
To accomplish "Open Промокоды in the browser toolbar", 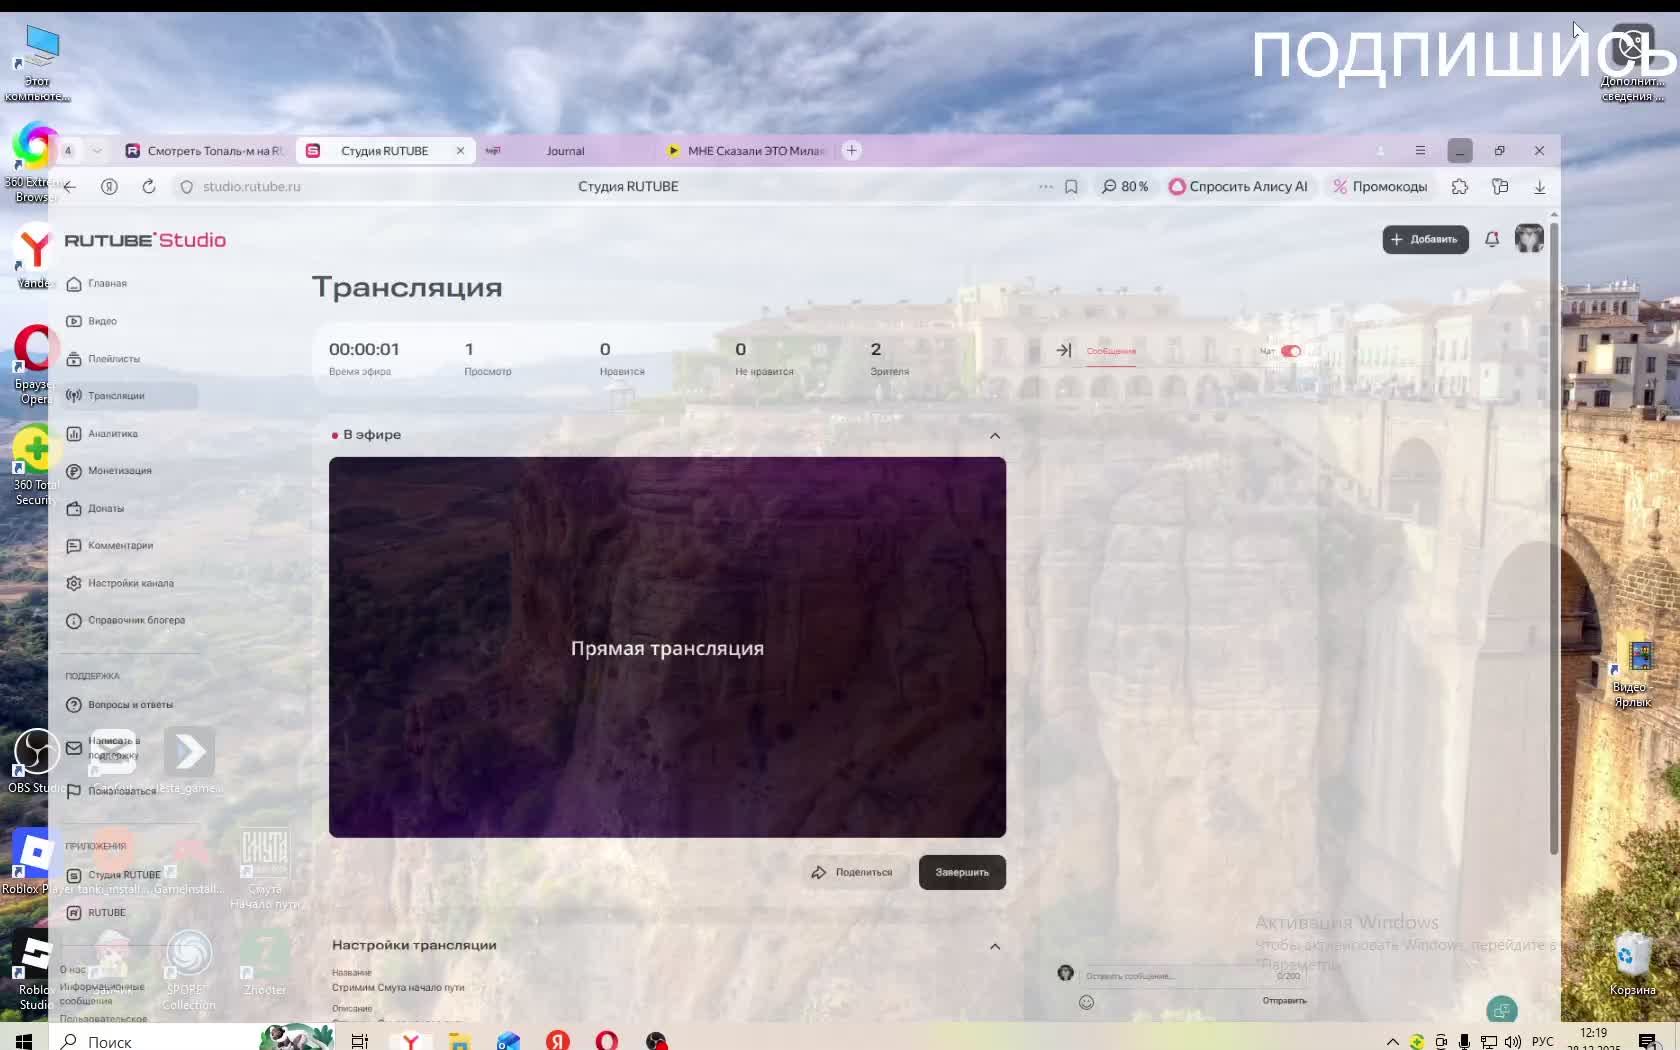I will (1380, 187).
